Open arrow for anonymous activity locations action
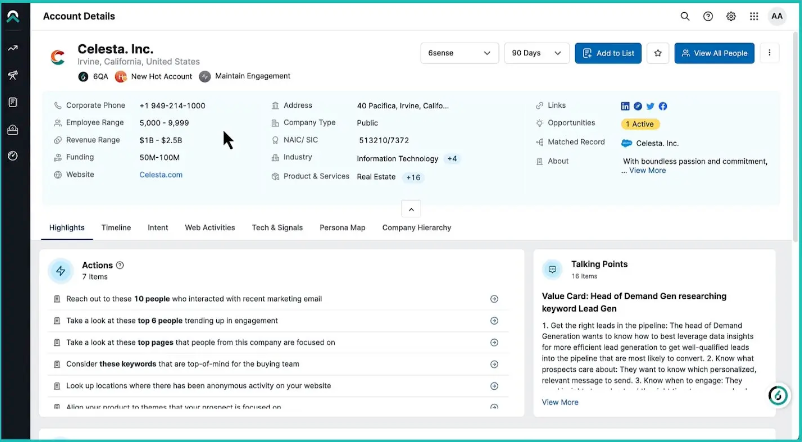Screen dimensions: 802x442 pos(494,386)
